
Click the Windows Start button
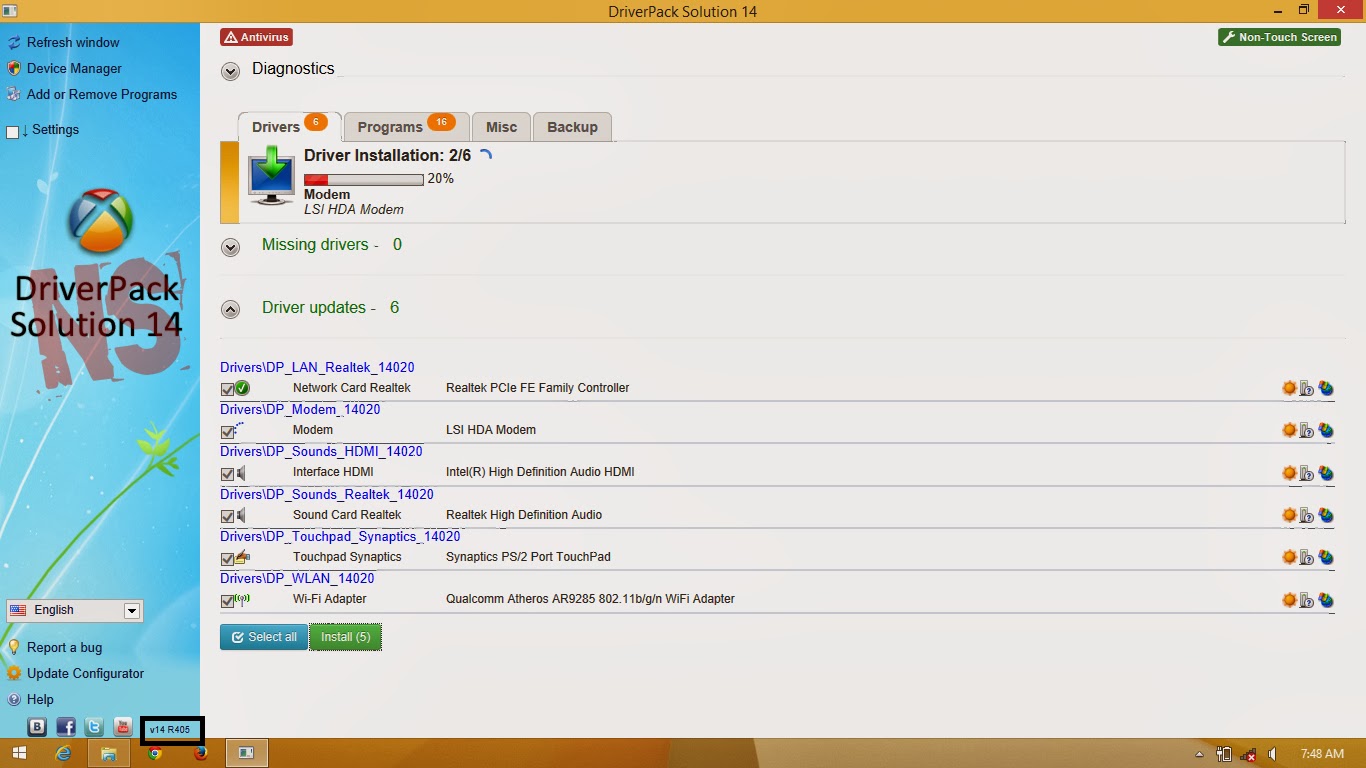[x=19, y=753]
